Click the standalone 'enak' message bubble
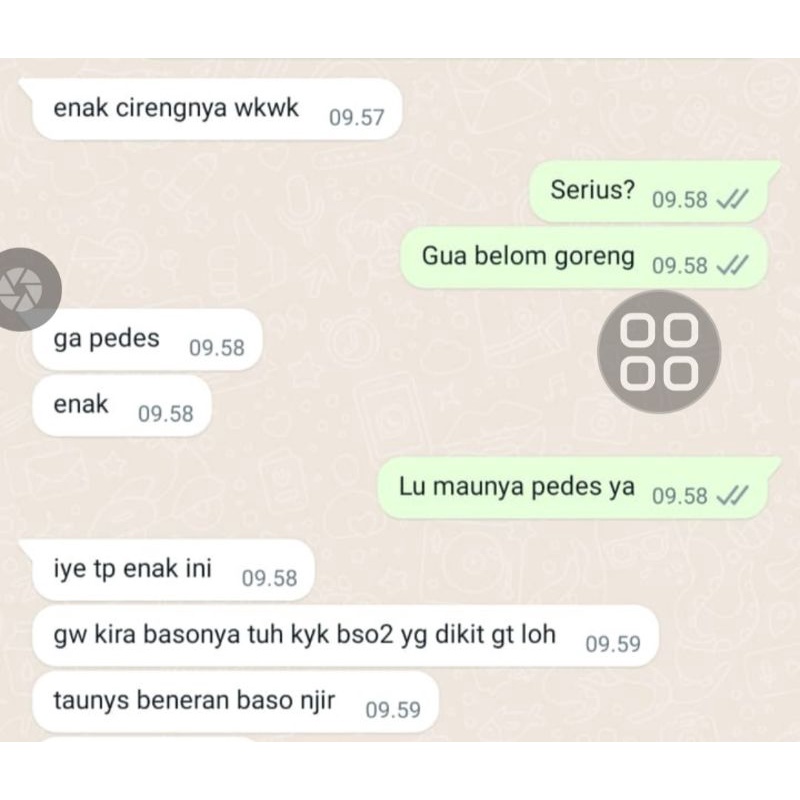This screenshot has height=800, width=800. click(121, 406)
